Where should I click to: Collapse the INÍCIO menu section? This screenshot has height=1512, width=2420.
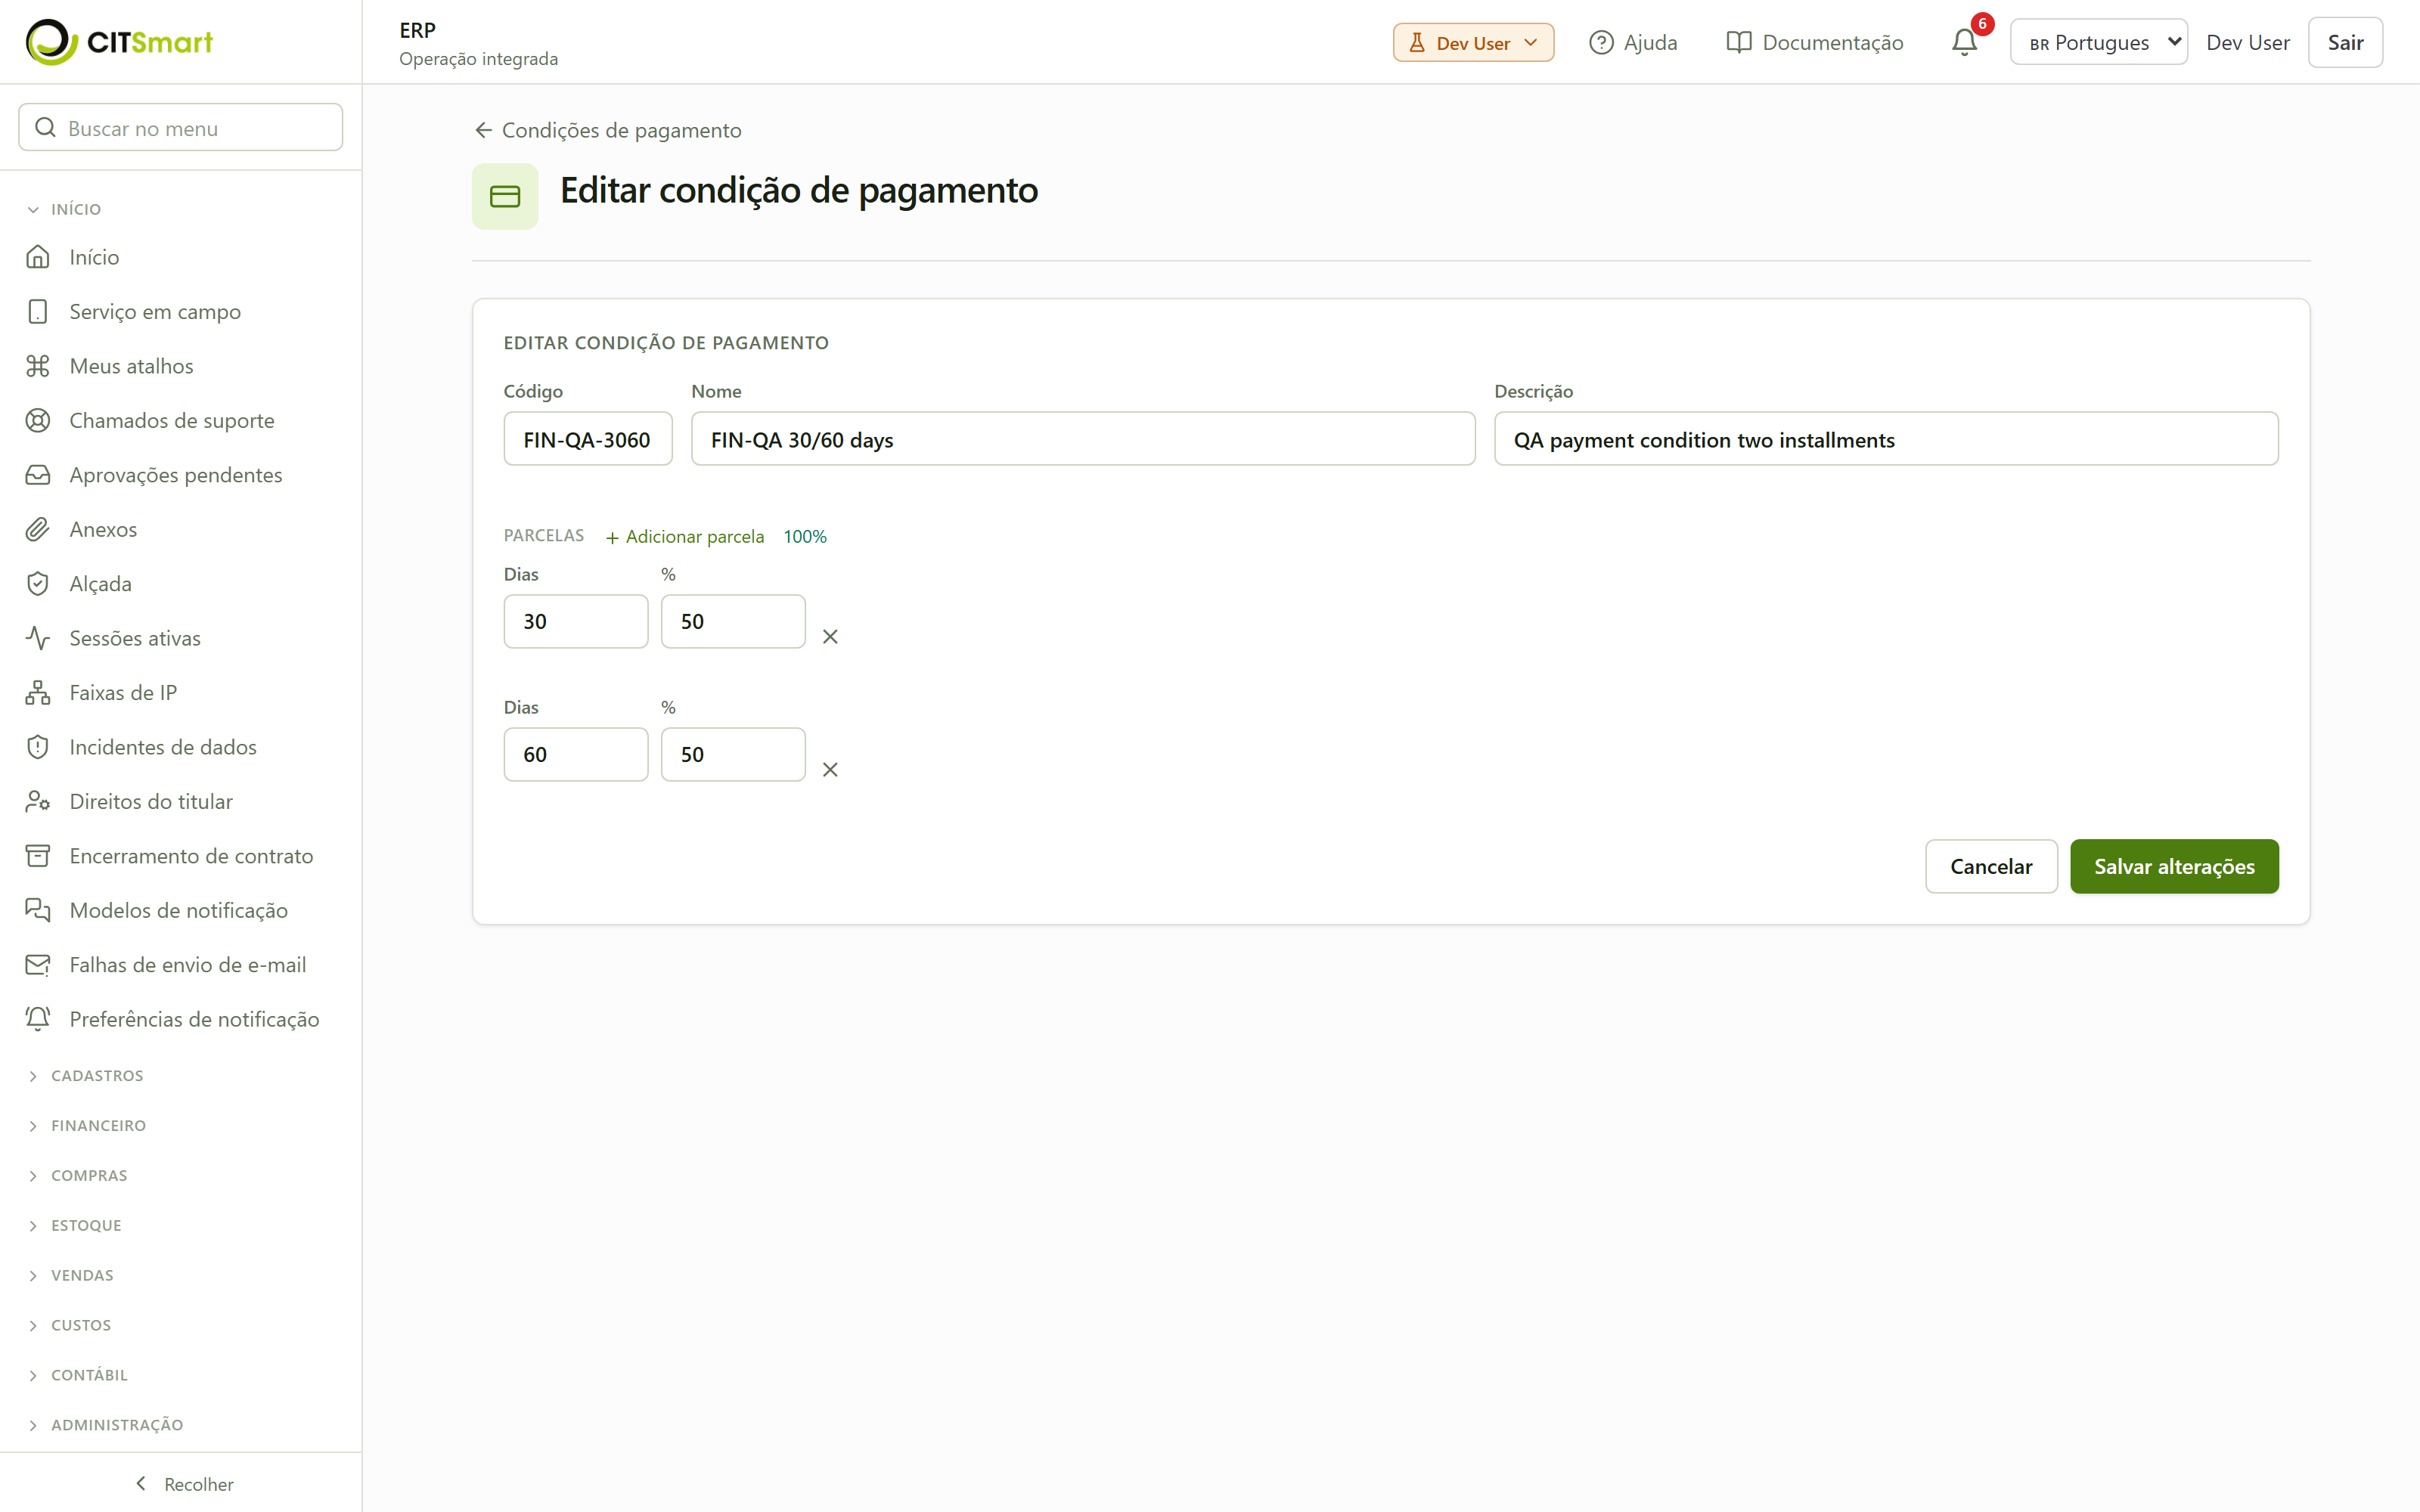[x=65, y=209]
